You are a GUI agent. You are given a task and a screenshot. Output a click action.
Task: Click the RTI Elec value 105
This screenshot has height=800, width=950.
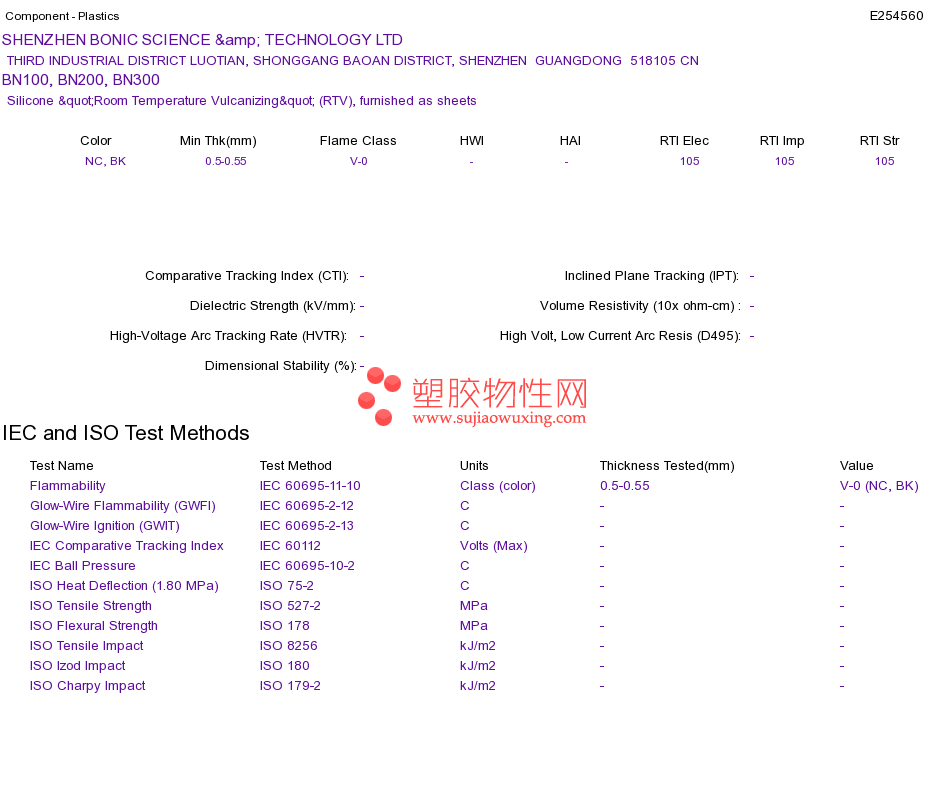point(689,161)
